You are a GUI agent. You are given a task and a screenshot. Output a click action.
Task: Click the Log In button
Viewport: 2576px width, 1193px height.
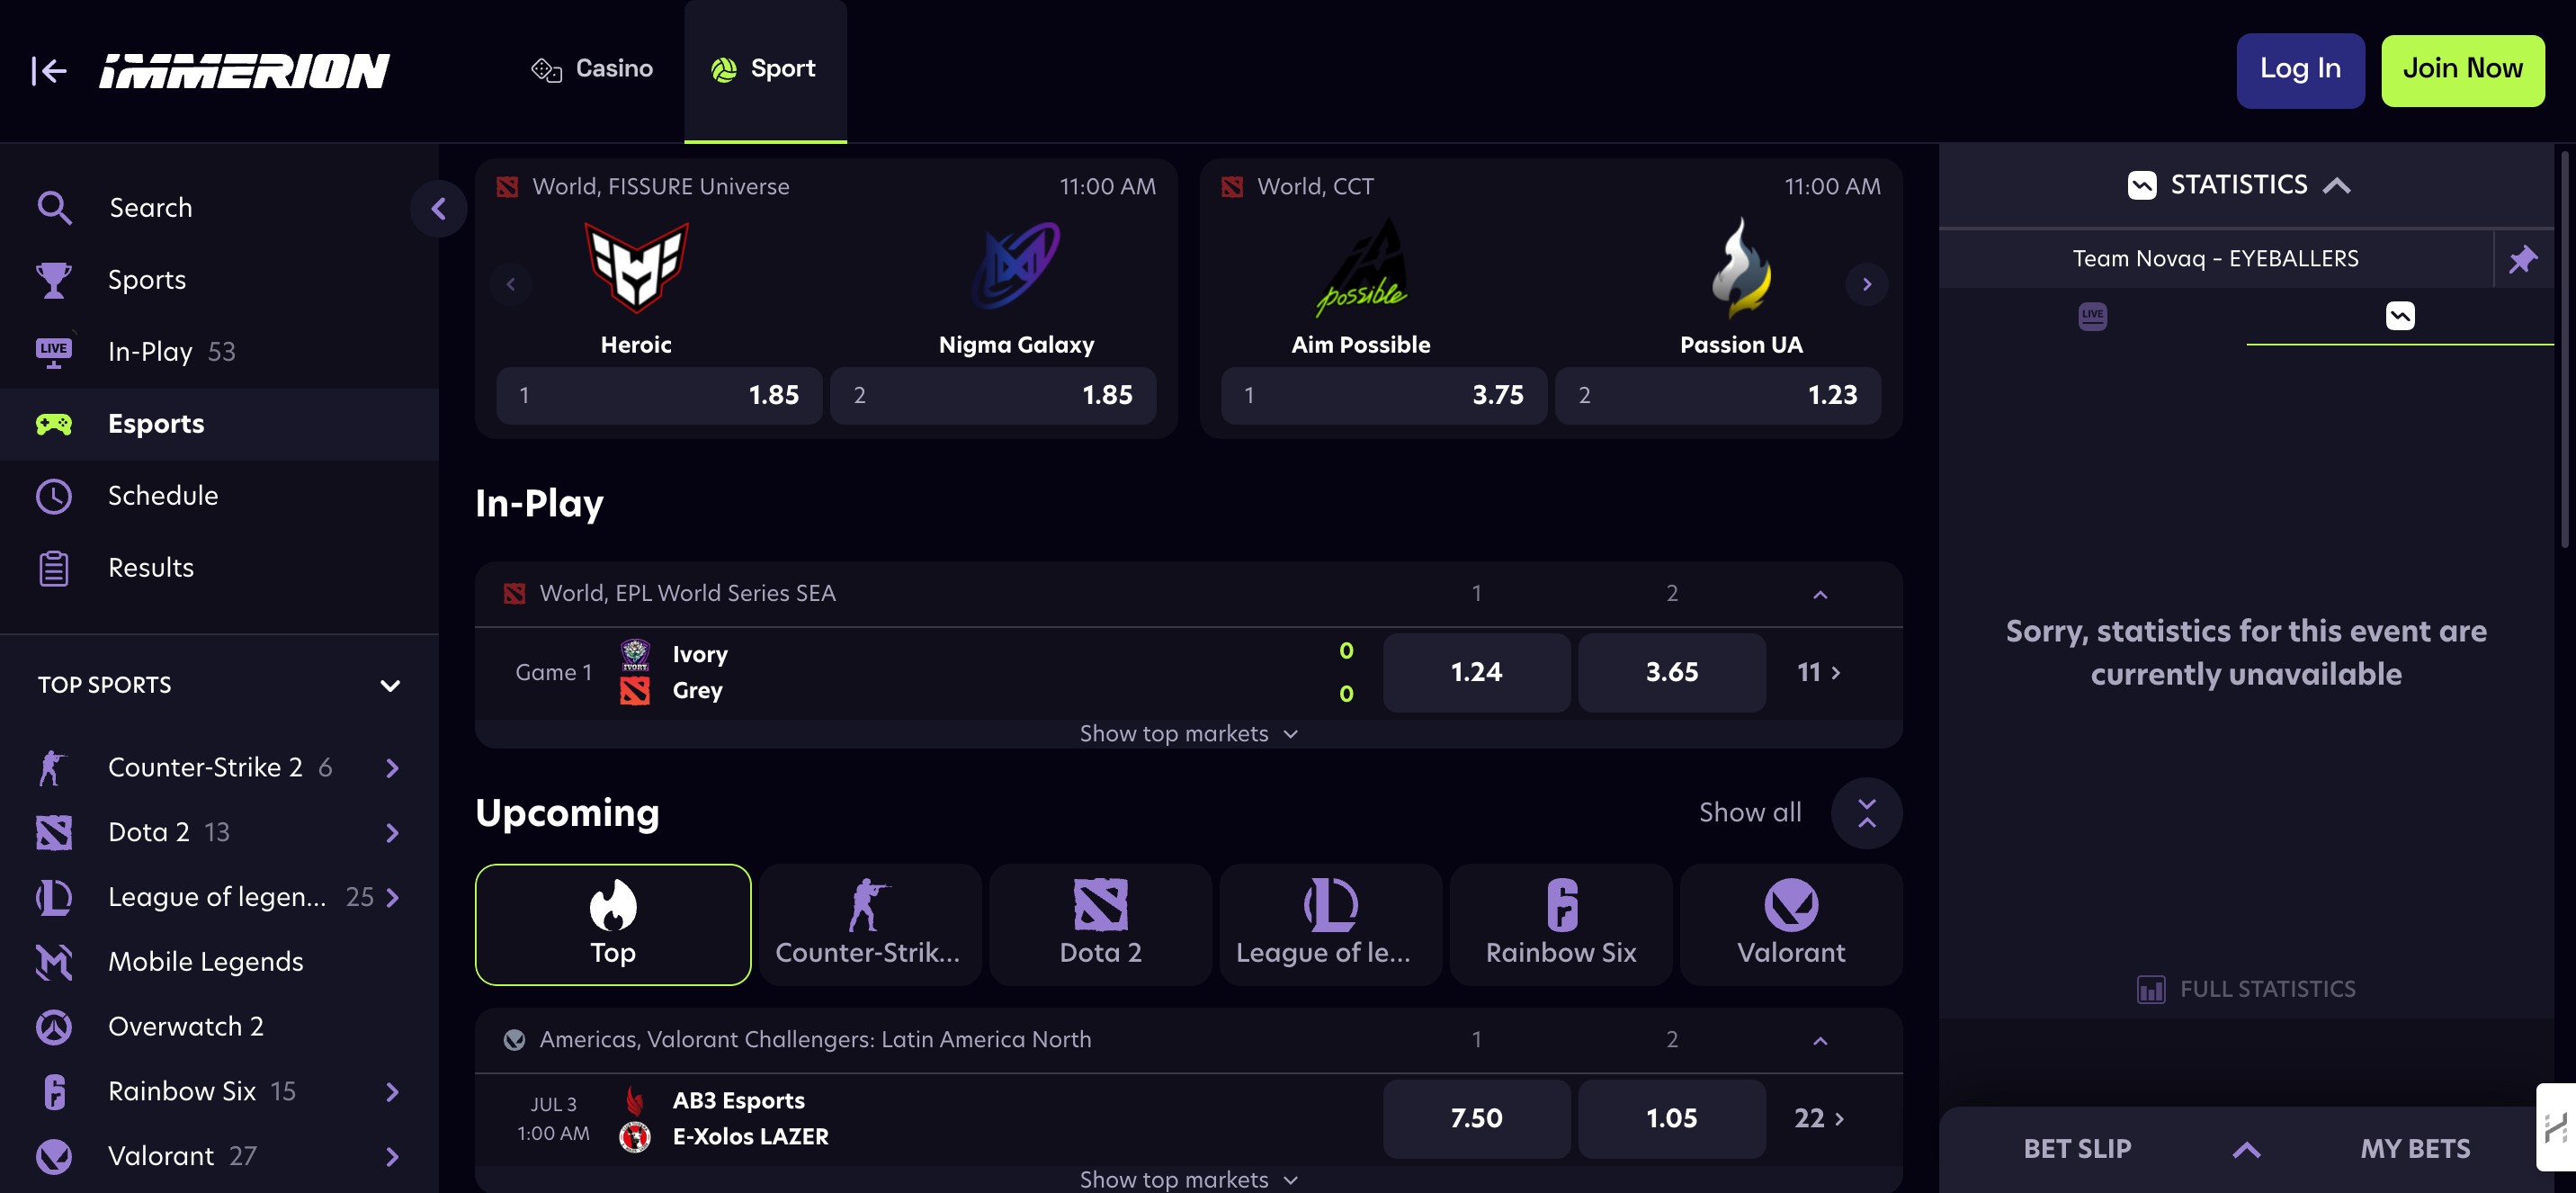click(x=2300, y=70)
